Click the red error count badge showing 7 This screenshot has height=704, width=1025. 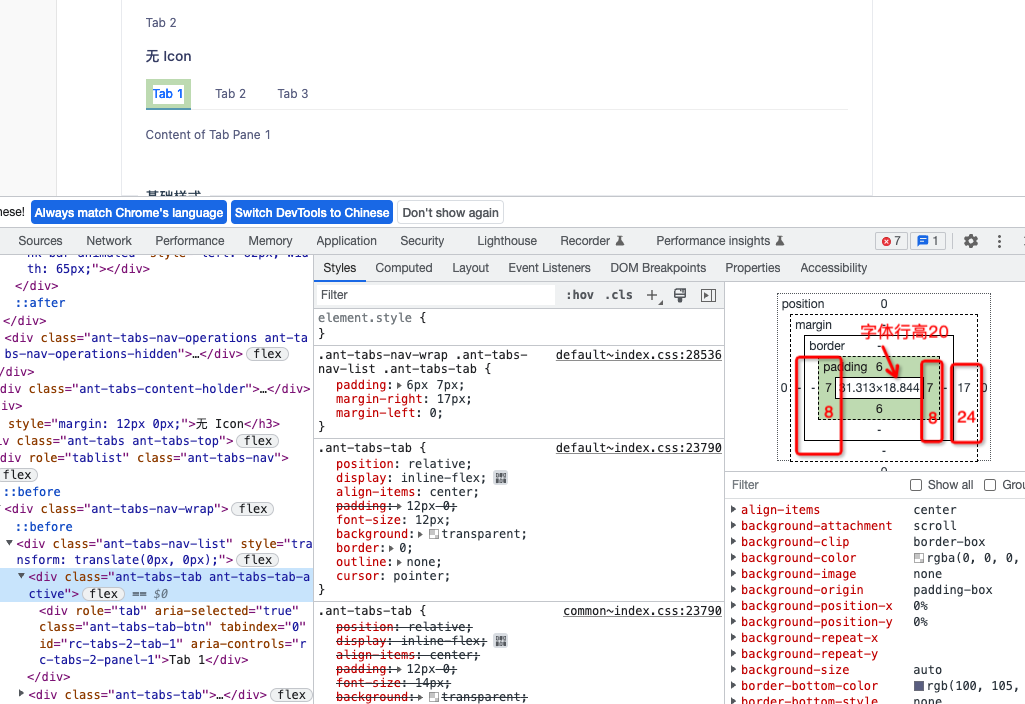(891, 241)
